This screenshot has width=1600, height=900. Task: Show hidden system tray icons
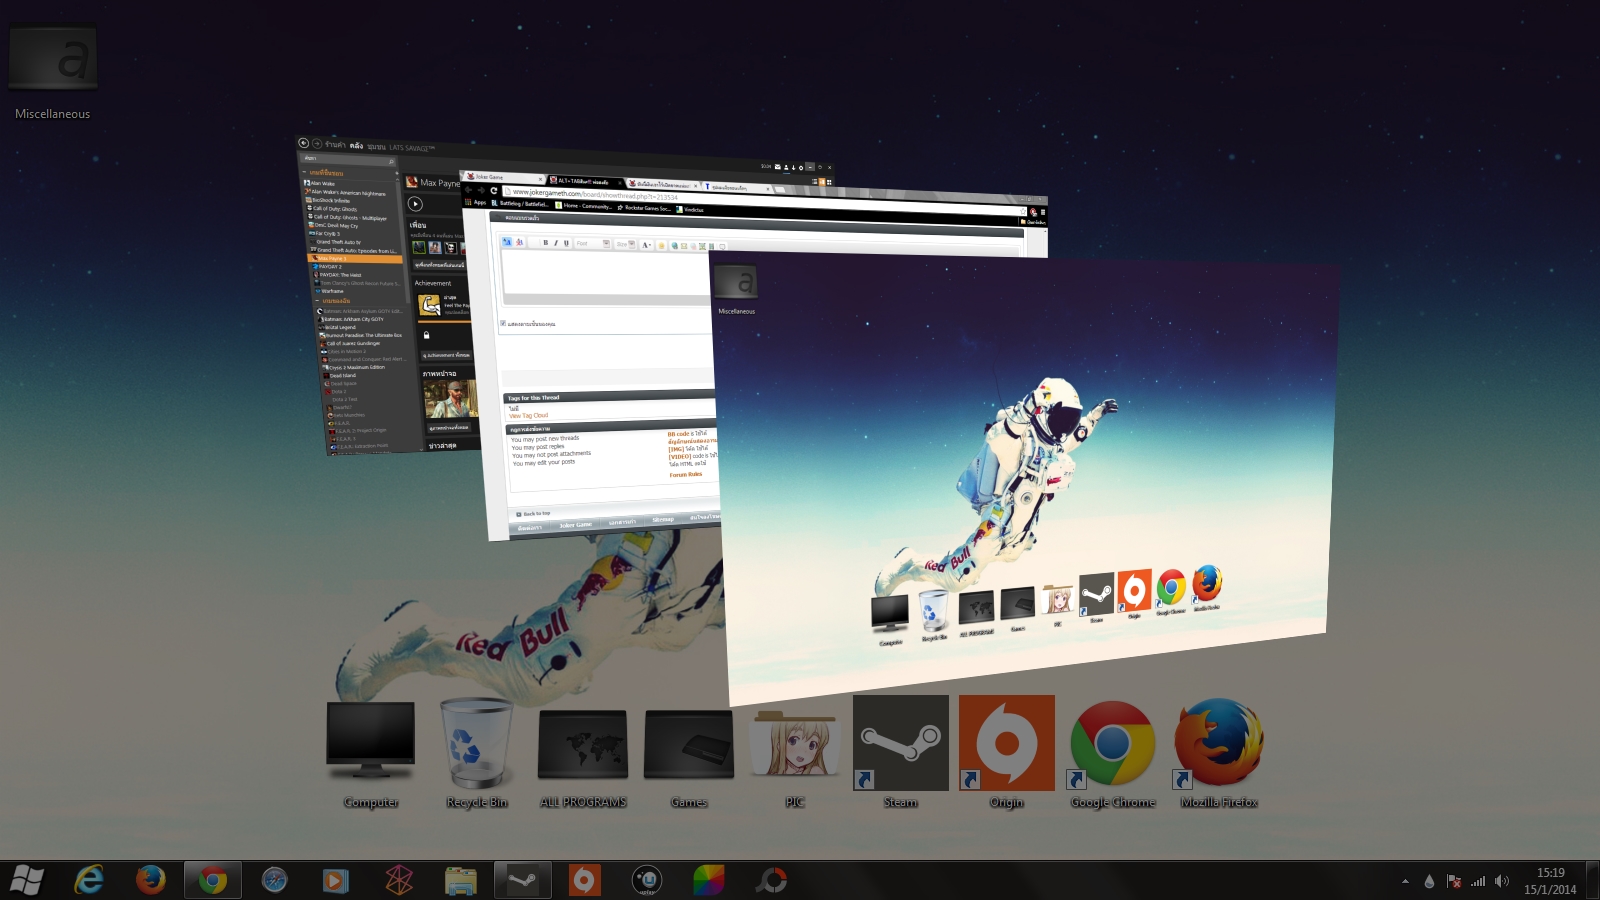click(1405, 882)
